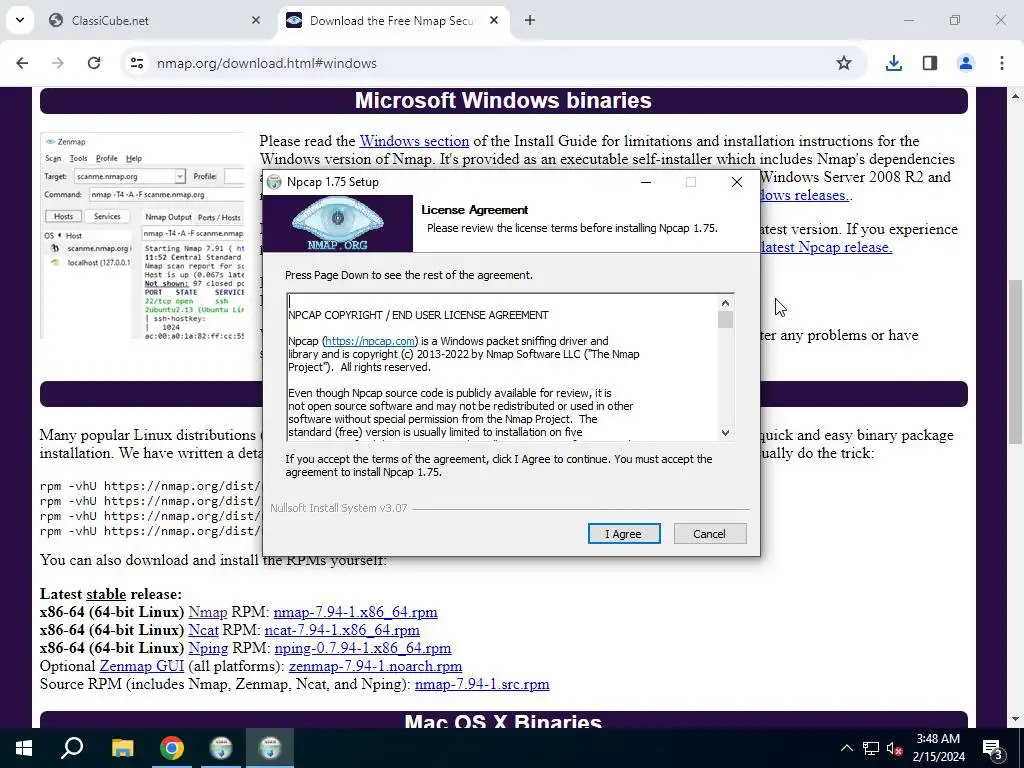
Task: Minimize the Npcap 1.75 Setup dialog
Action: tap(646, 182)
